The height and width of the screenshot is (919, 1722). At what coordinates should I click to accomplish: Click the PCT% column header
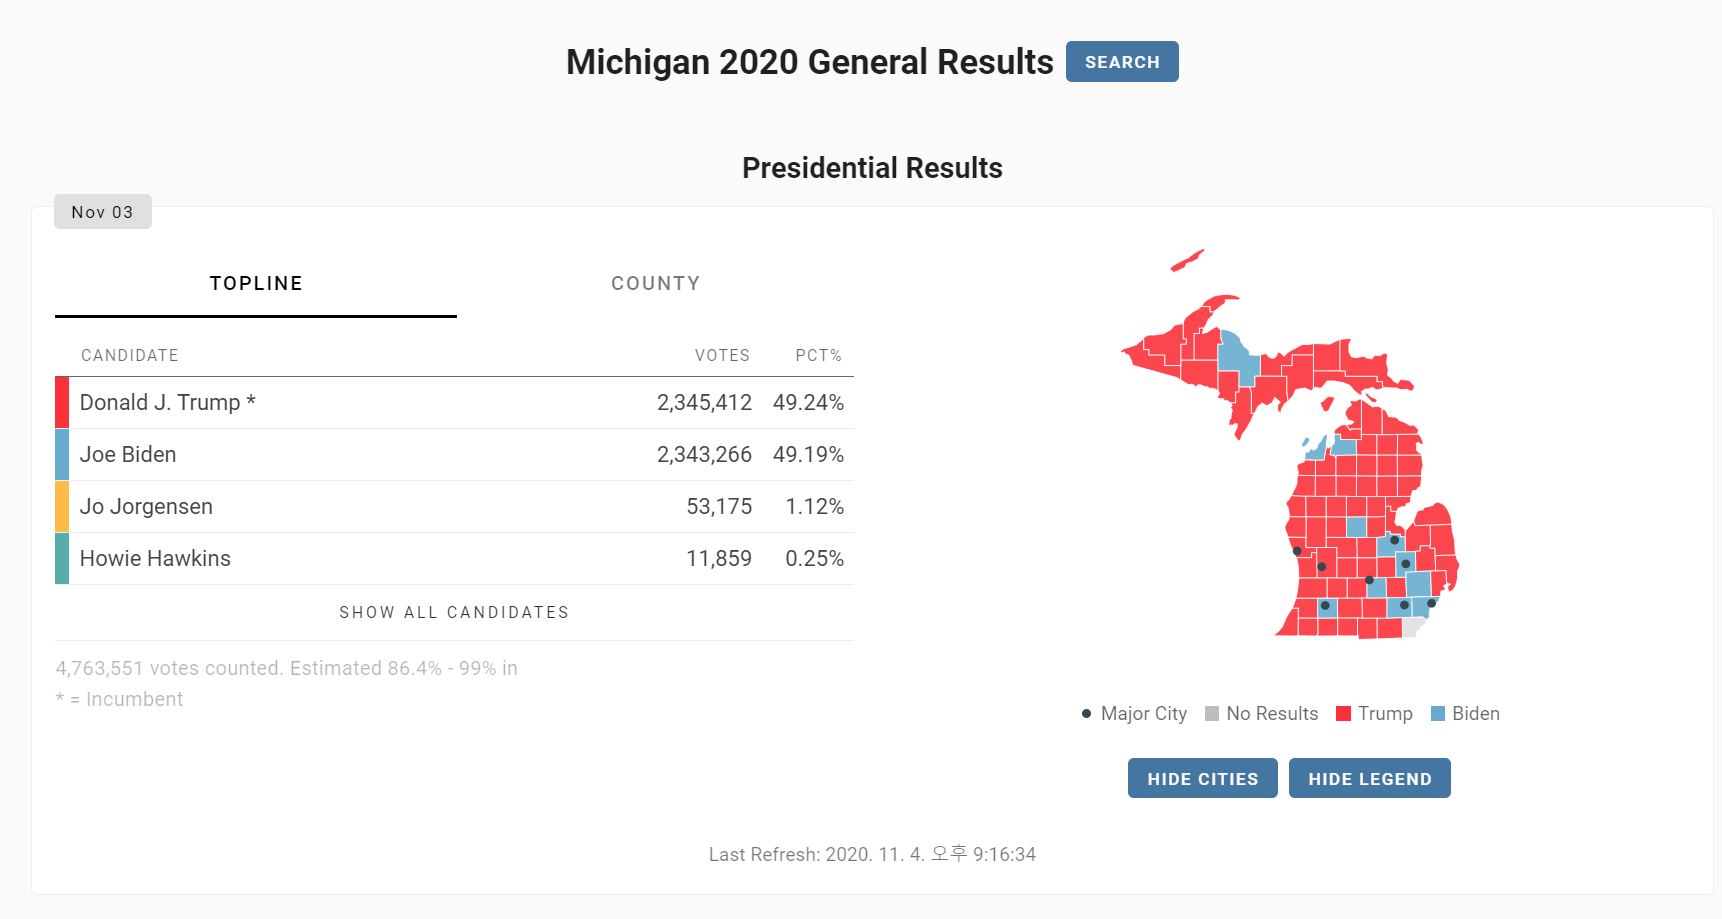(x=818, y=355)
